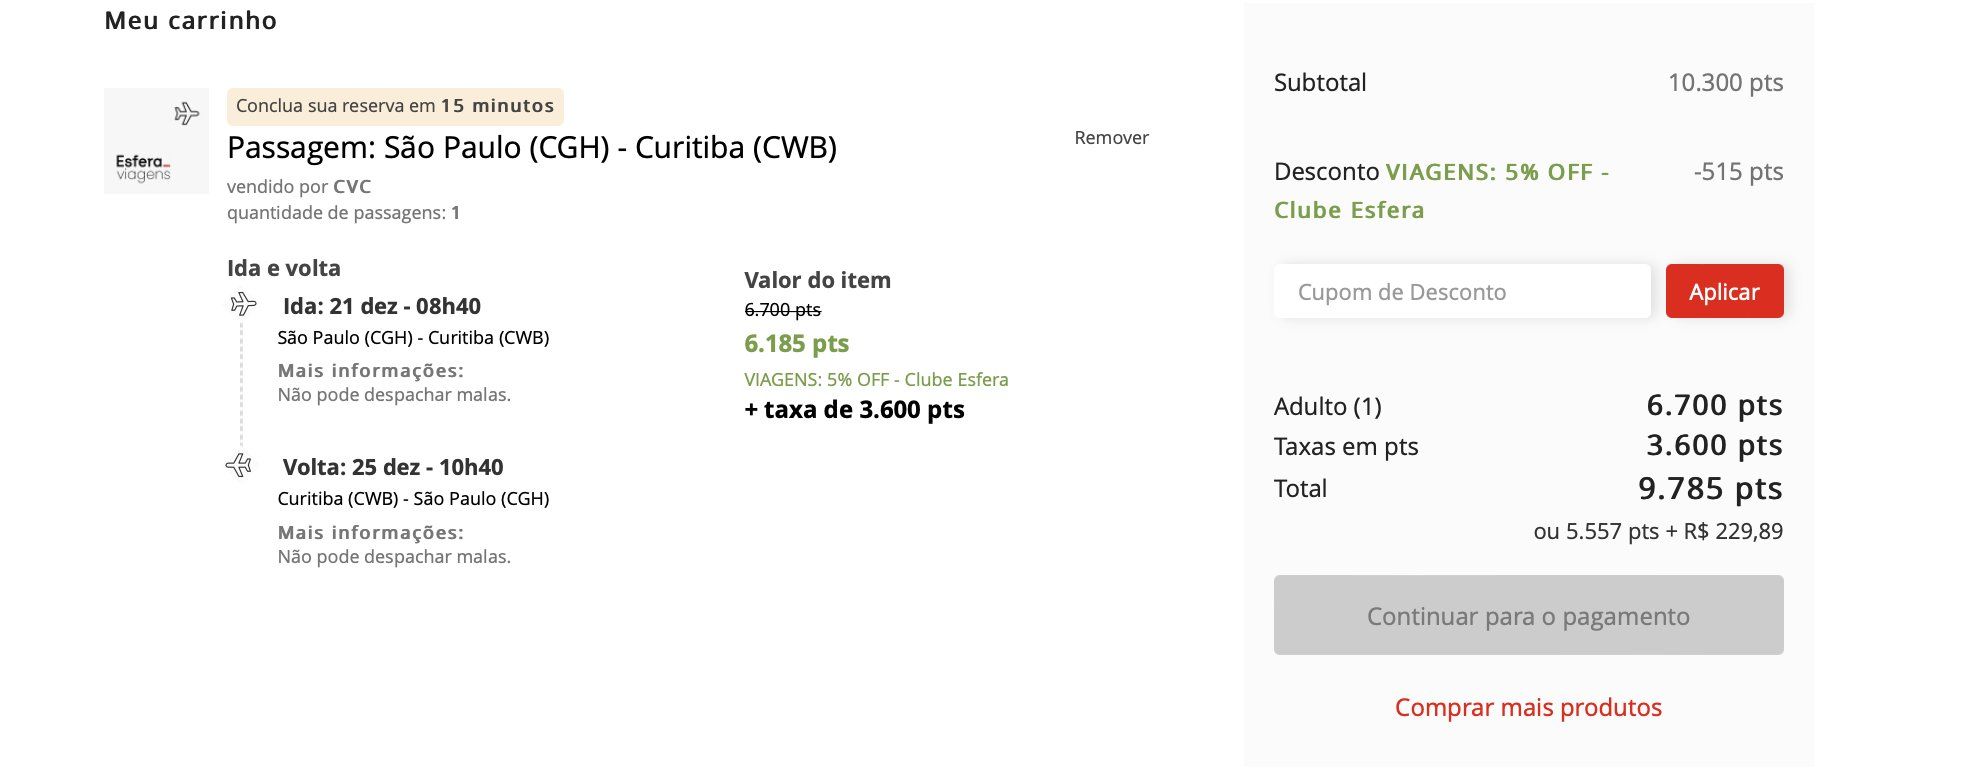Click the Cupom de Desconto field

click(1462, 291)
